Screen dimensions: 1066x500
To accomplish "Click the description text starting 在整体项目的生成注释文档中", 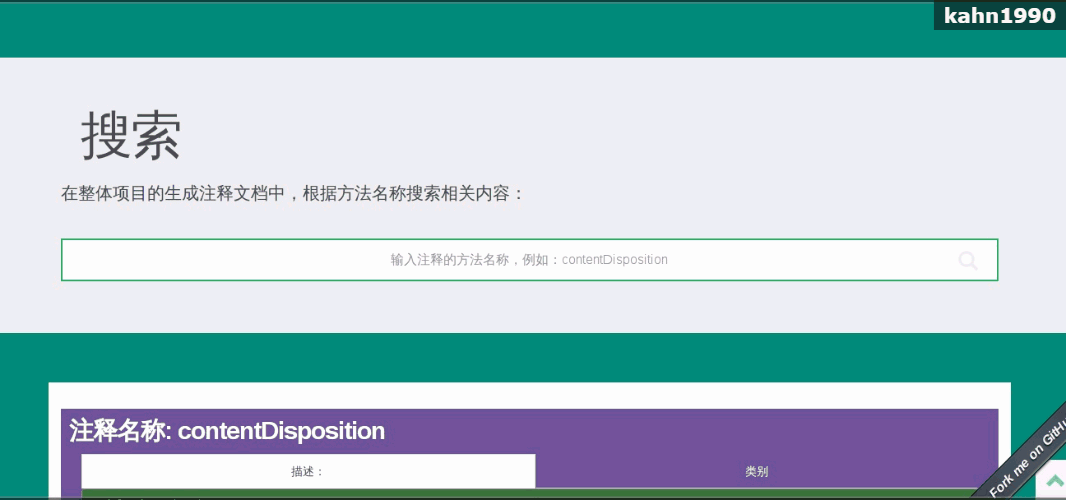I will pyautogui.click(x=293, y=194).
